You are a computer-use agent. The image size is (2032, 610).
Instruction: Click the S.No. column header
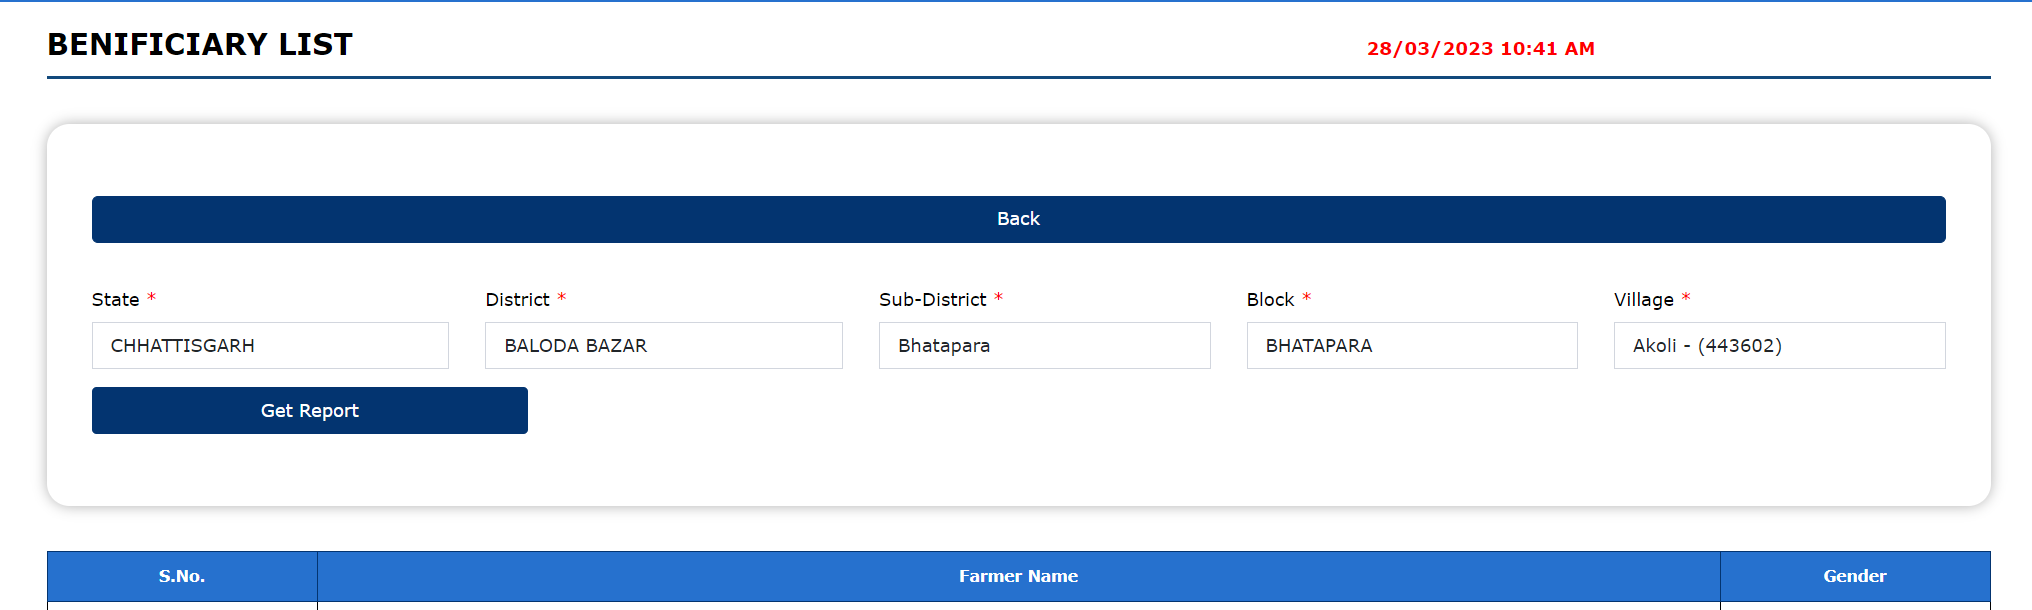(x=182, y=576)
